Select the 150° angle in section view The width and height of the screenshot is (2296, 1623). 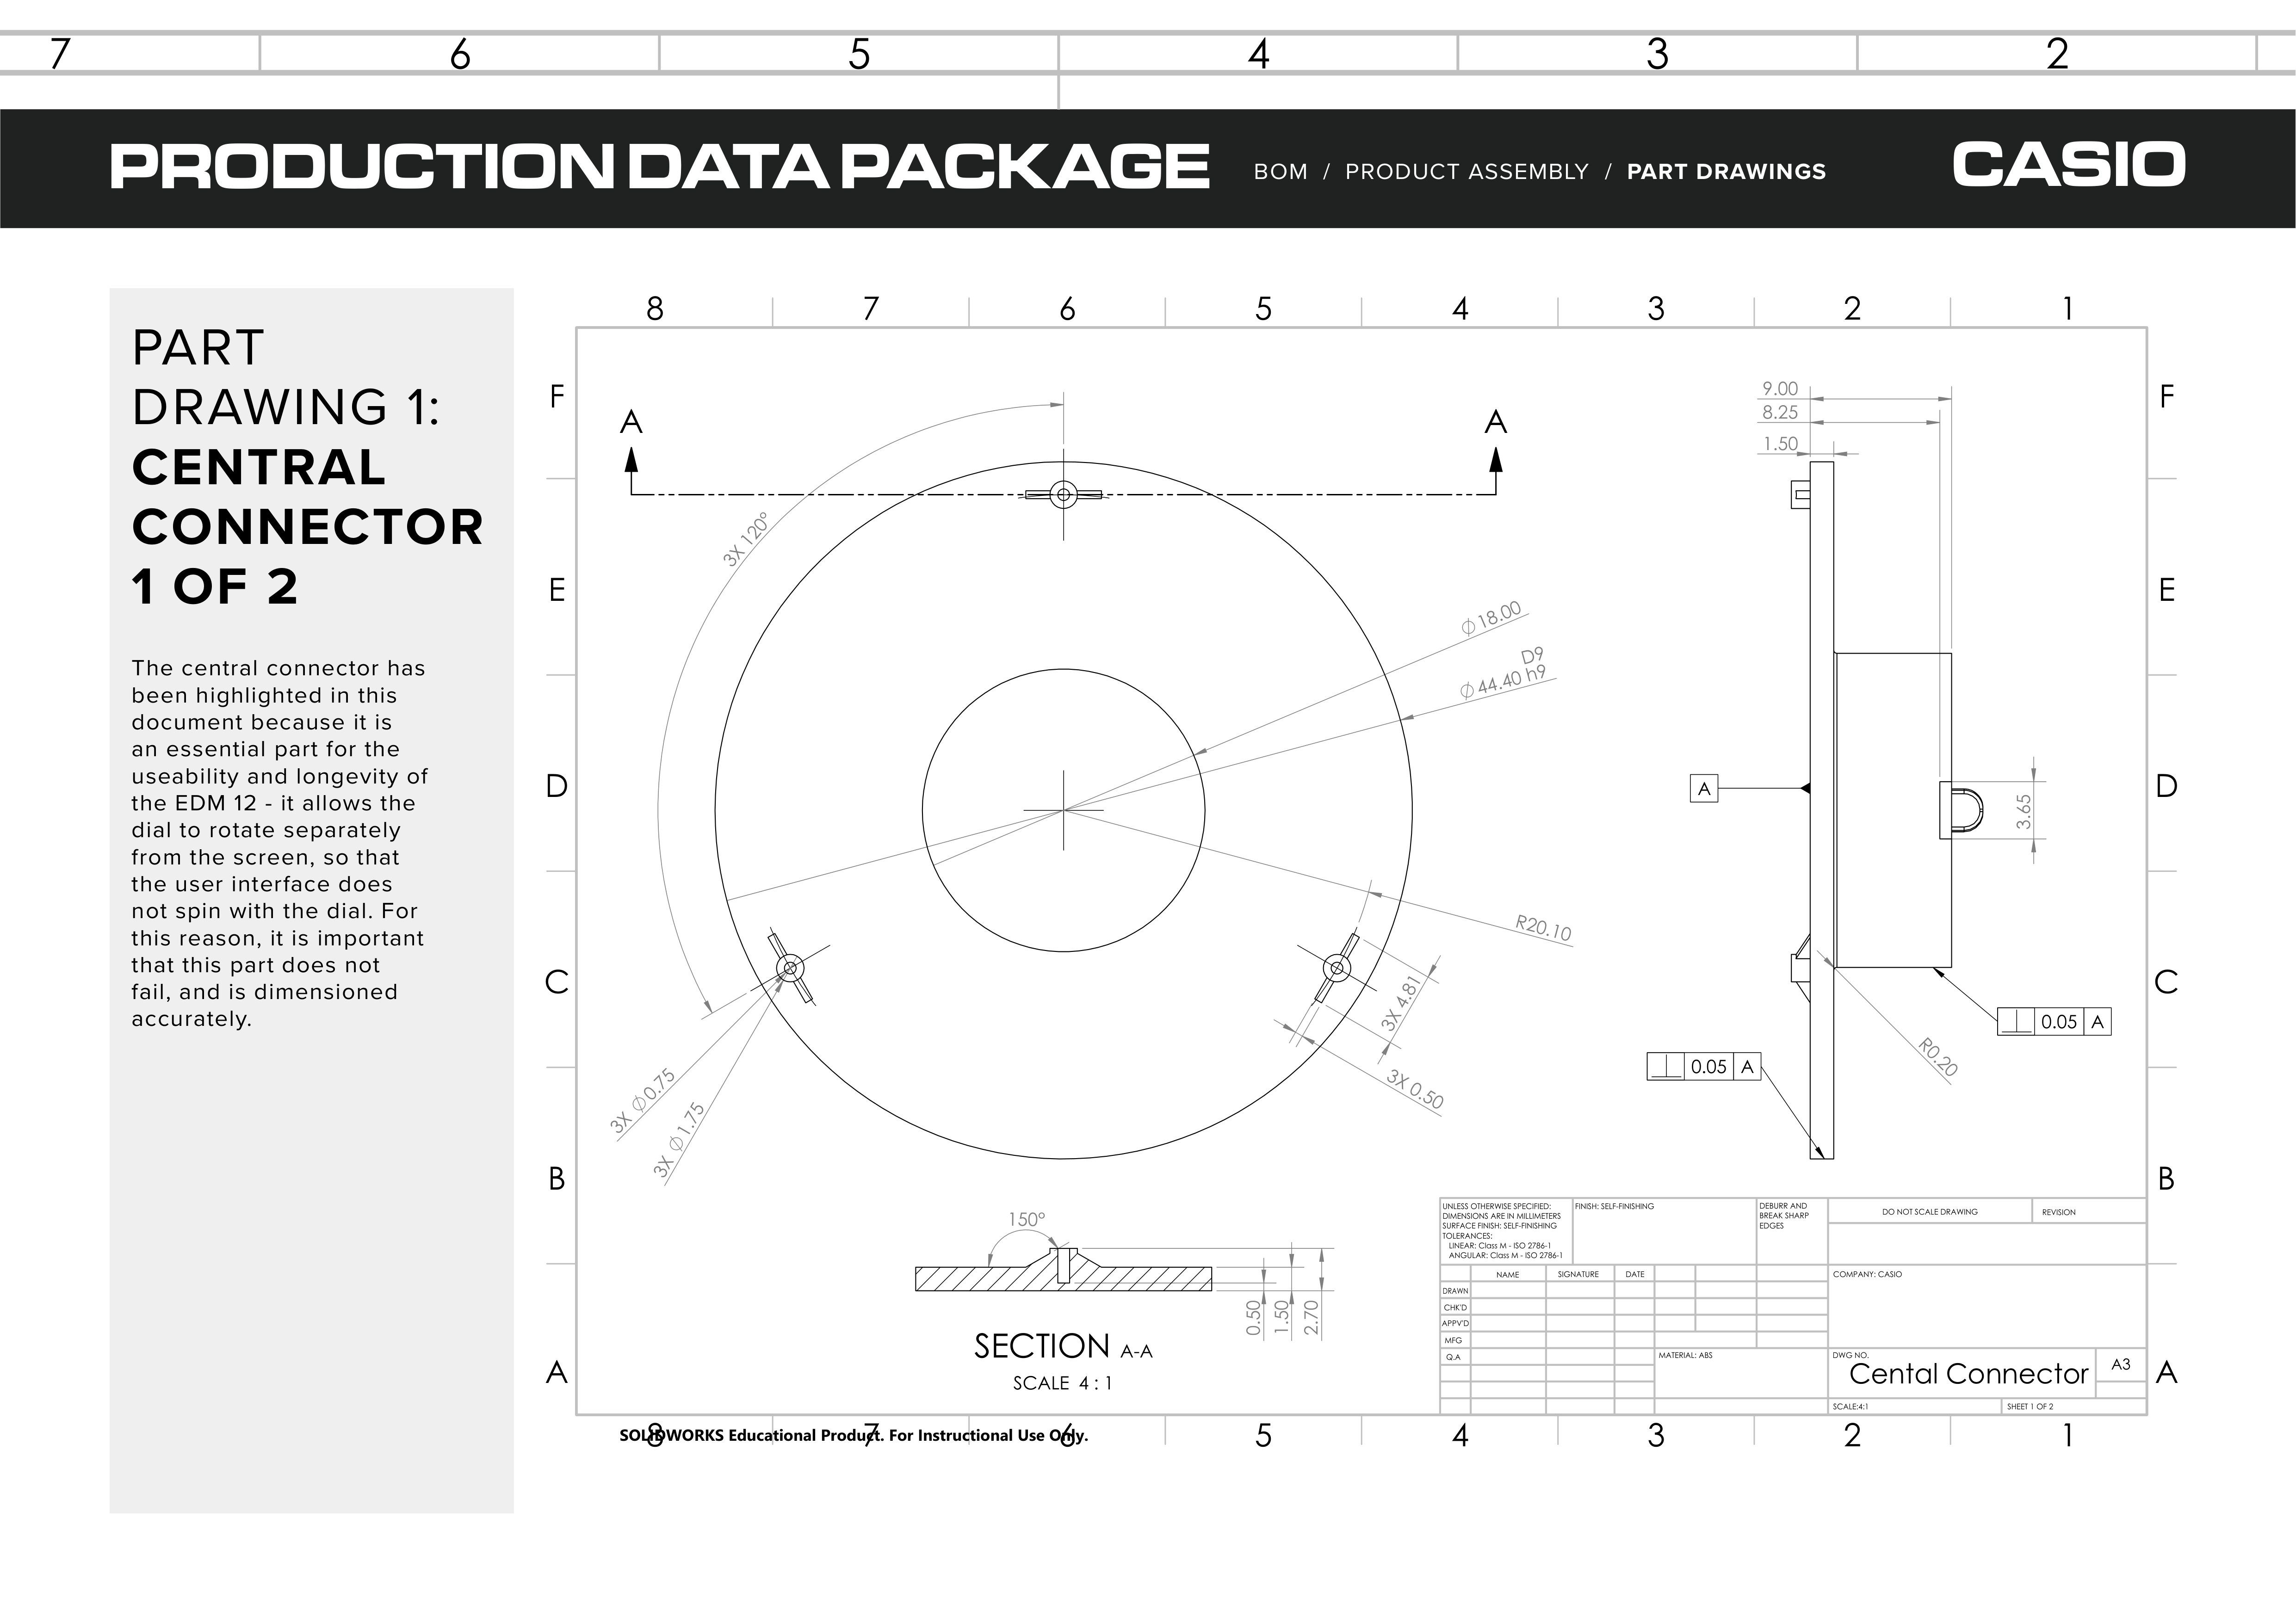point(1026,1220)
